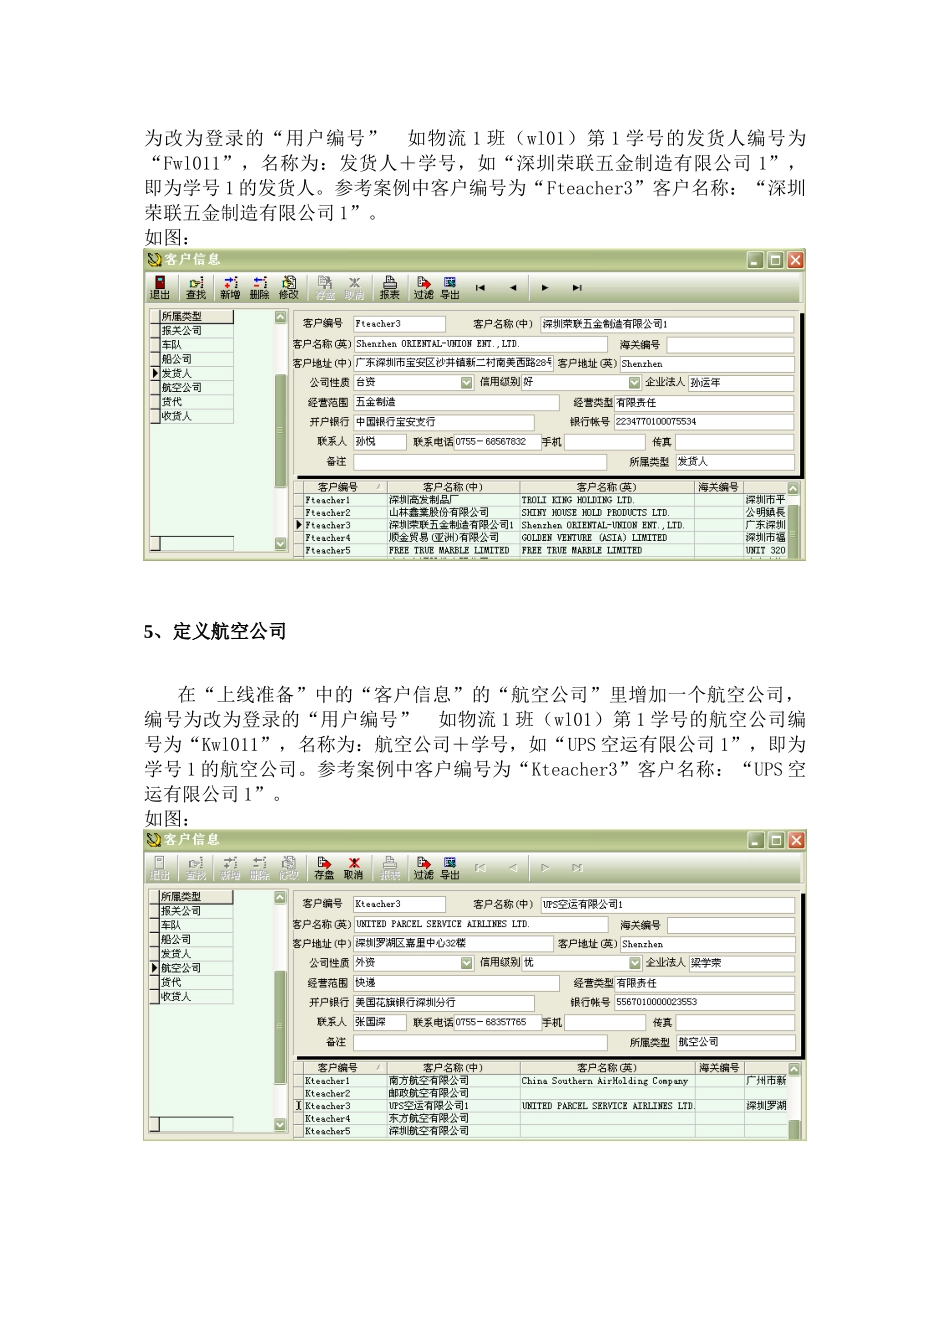Click 联系人 field containing 孙悦
The height and width of the screenshot is (1344, 950).
[x=379, y=442]
